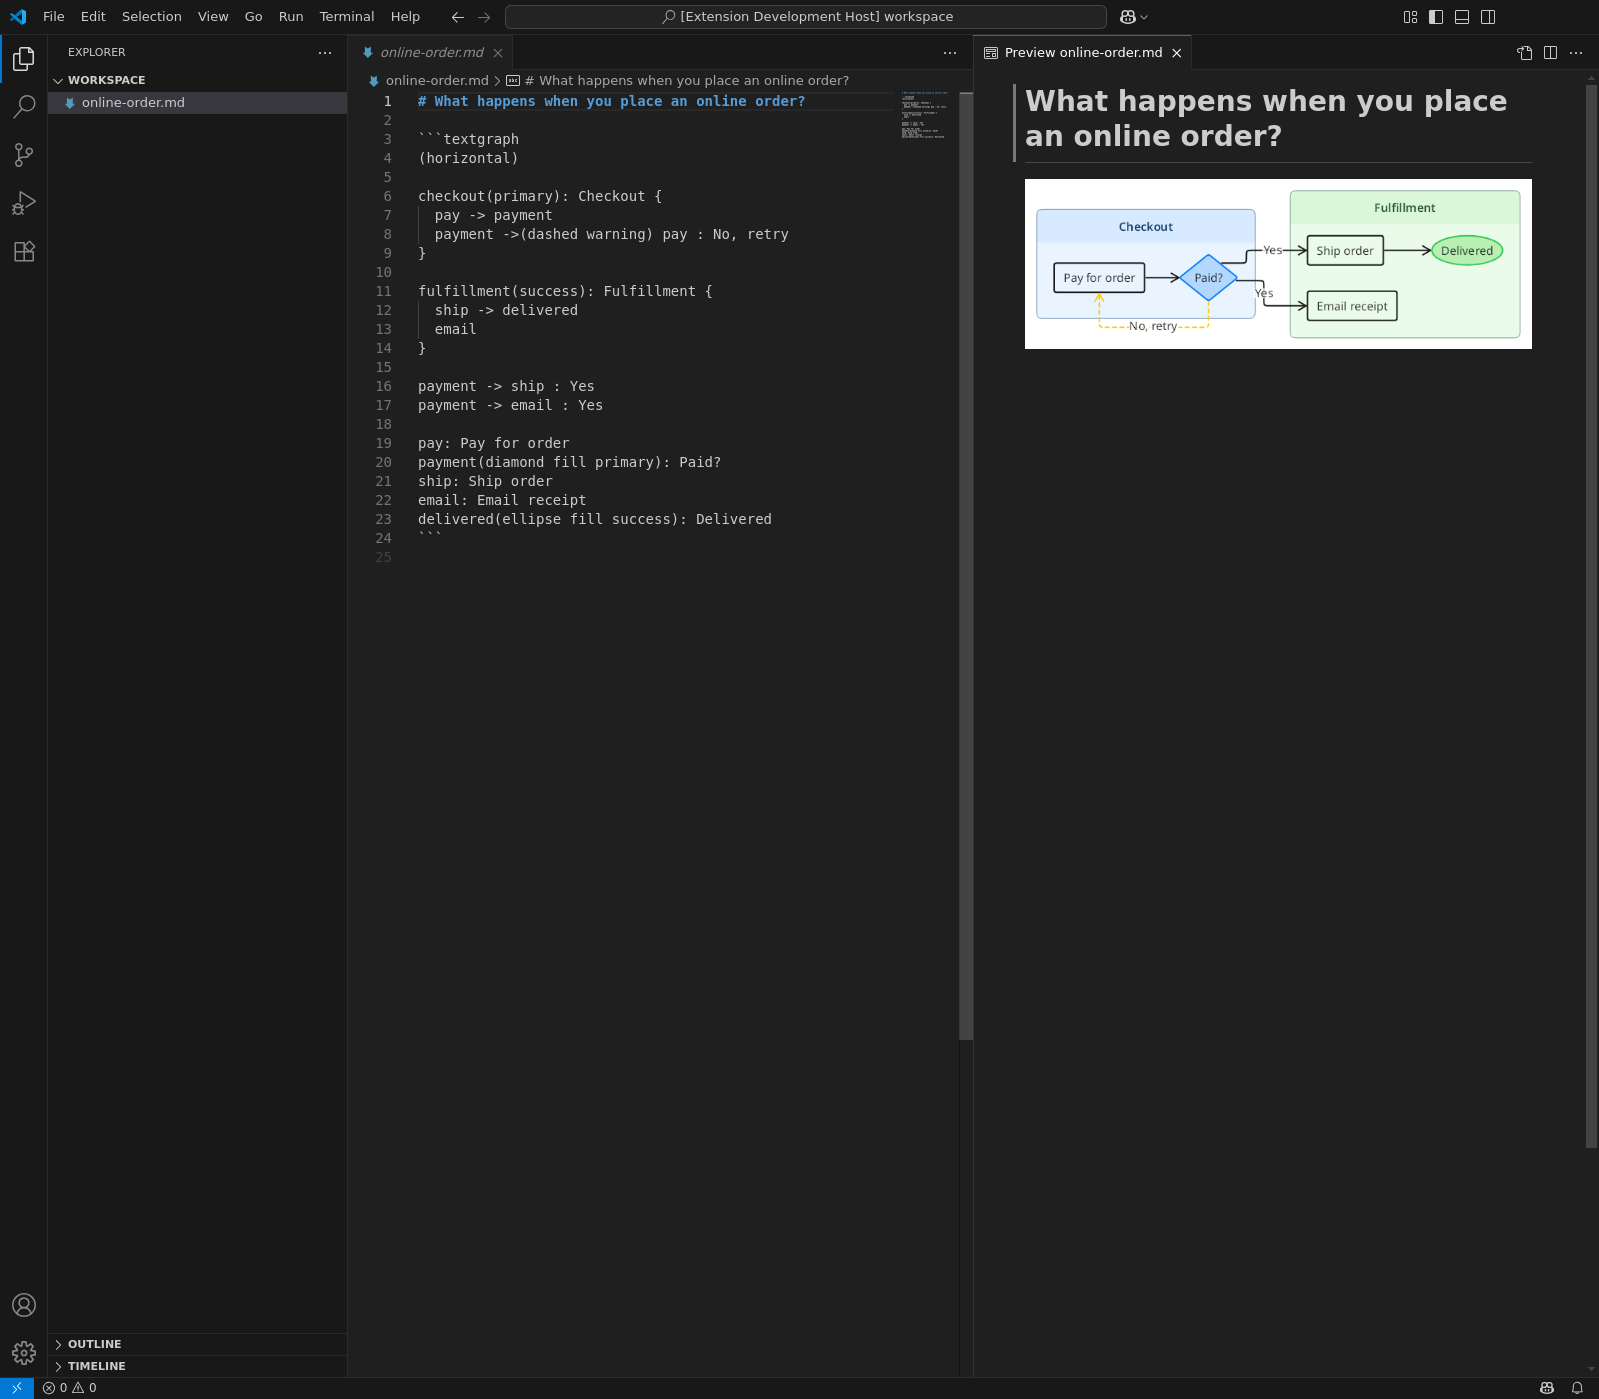Click the errors and warnings status indicator
This screenshot has width=1599, height=1399.
click(70, 1388)
